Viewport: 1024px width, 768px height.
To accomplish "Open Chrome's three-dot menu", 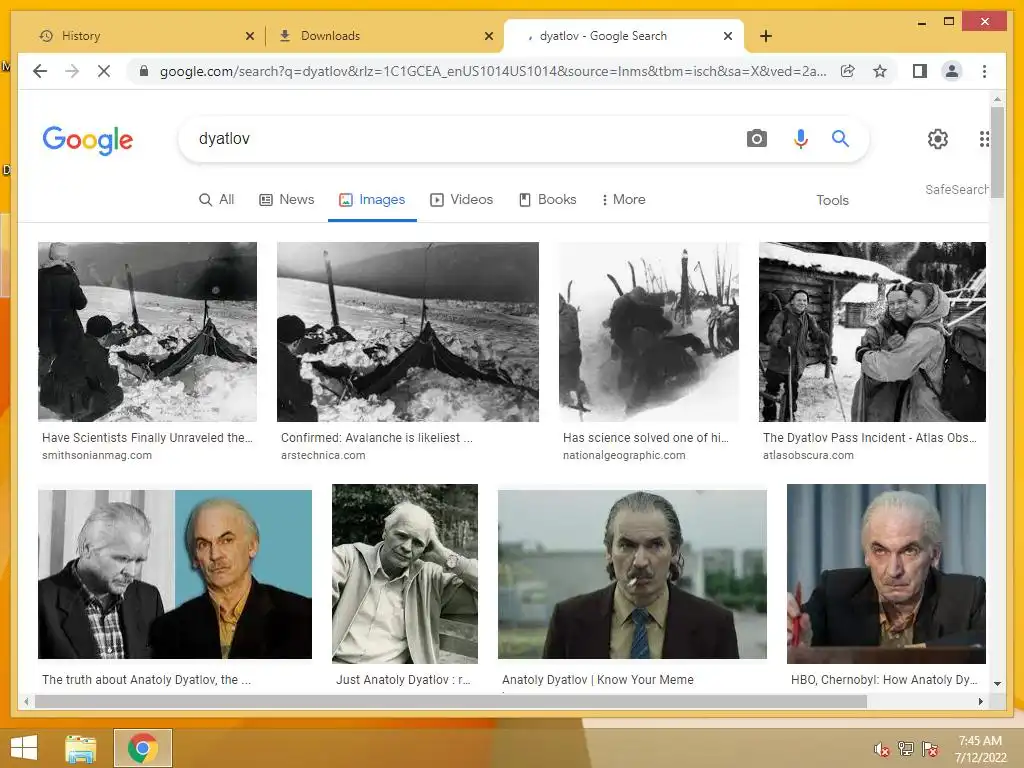I will click(984, 71).
